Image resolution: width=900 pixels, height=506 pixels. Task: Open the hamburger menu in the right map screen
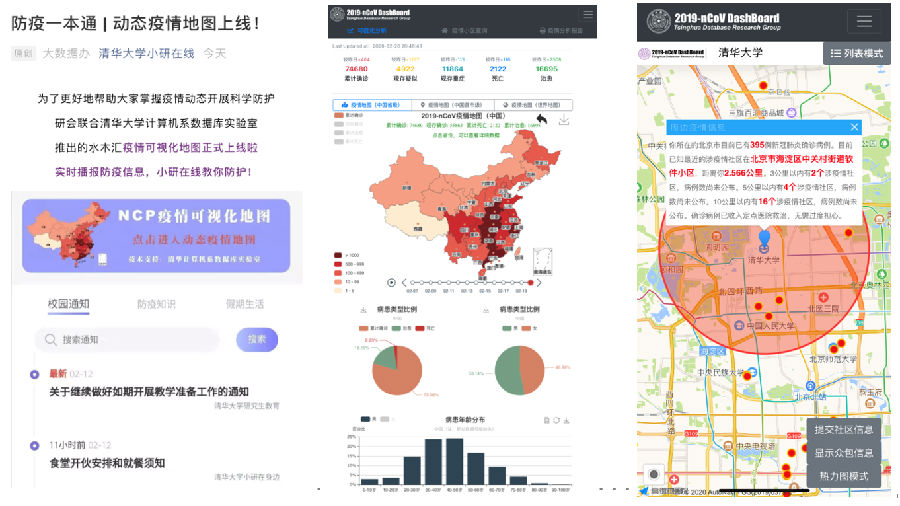pyautogui.click(x=864, y=22)
